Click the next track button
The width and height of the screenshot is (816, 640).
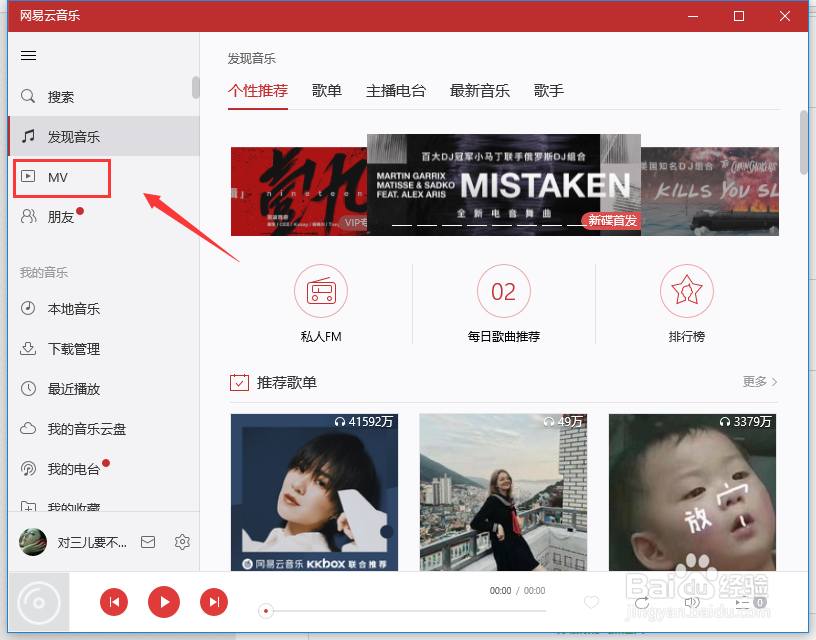coord(214,602)
